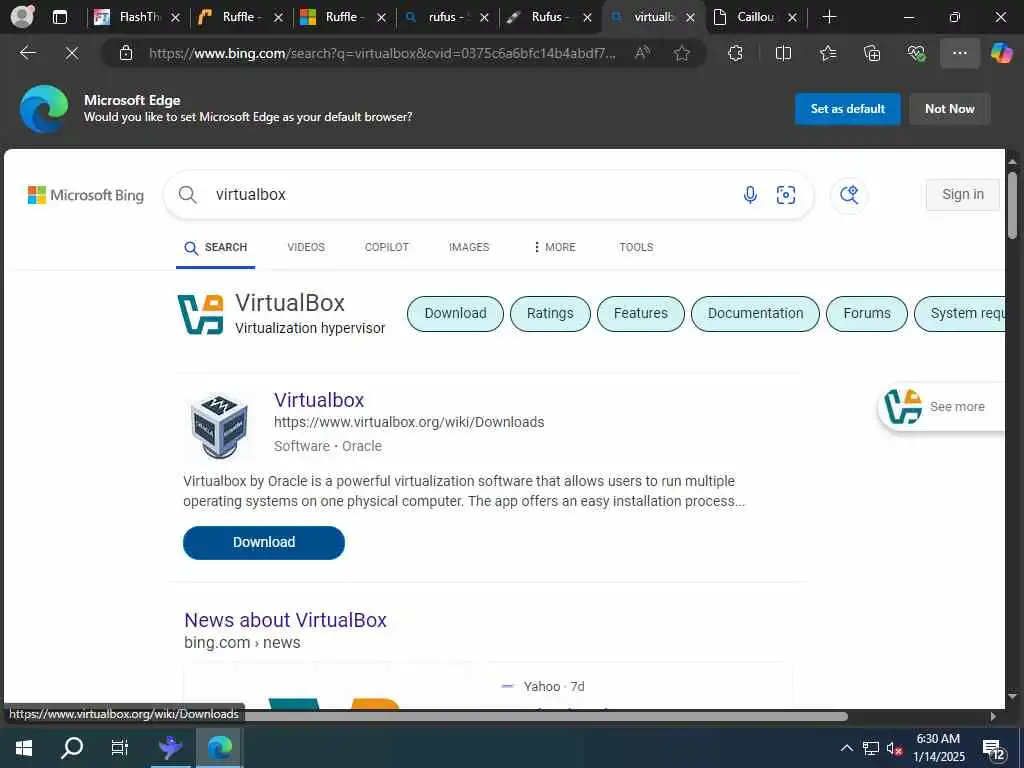Expand the MORE search menu
The height and width of the screenshot is (768, 1024).
[x=554, y=247]
